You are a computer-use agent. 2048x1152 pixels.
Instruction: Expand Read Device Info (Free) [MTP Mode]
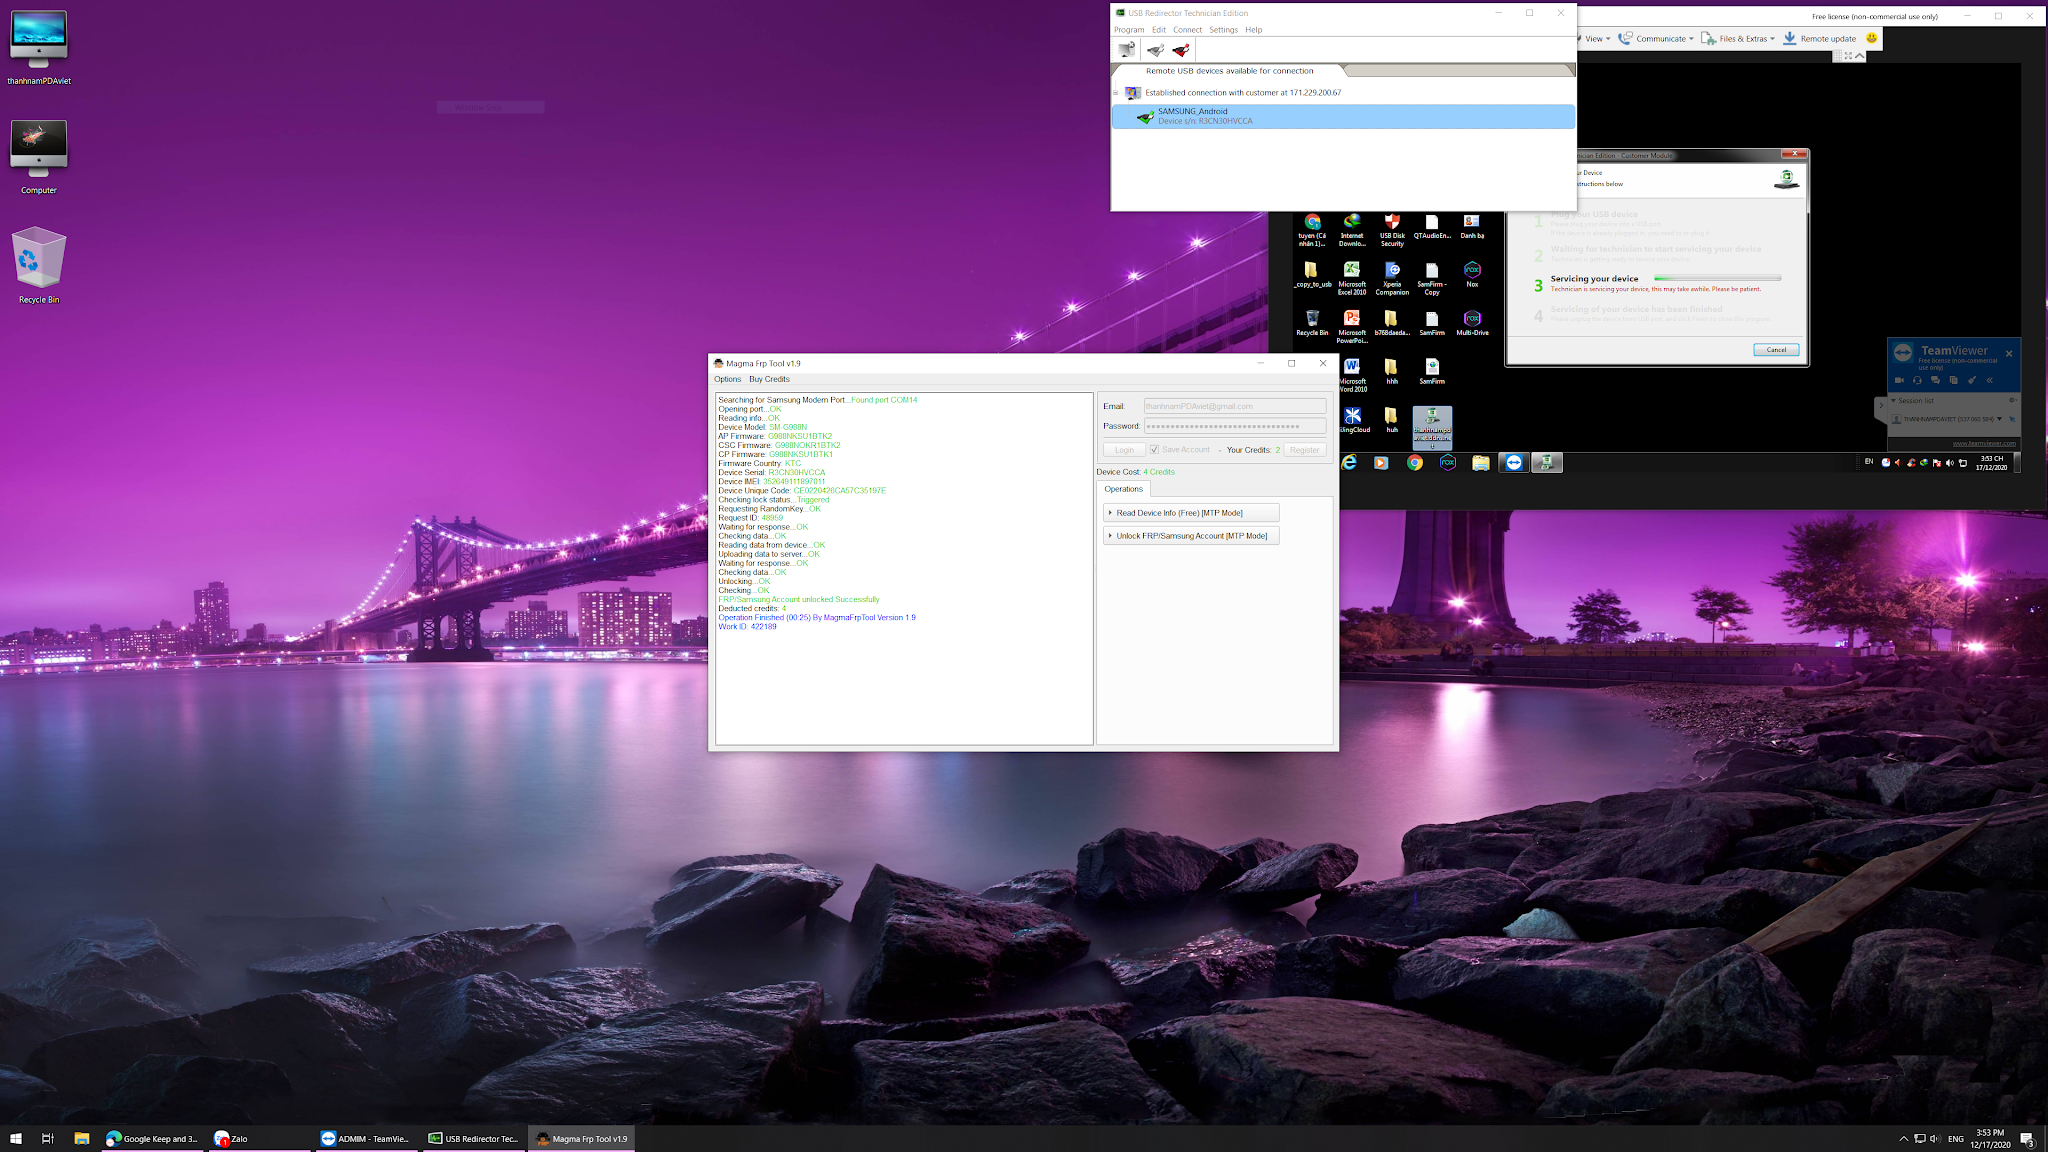point(1190,513)
